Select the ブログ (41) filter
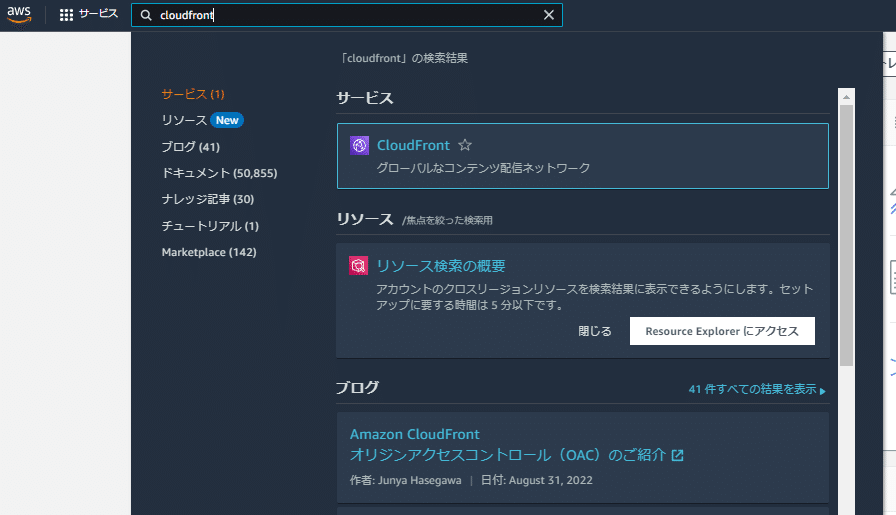The height and width of the screenshot is (515, 896). [x=191, y=147]
